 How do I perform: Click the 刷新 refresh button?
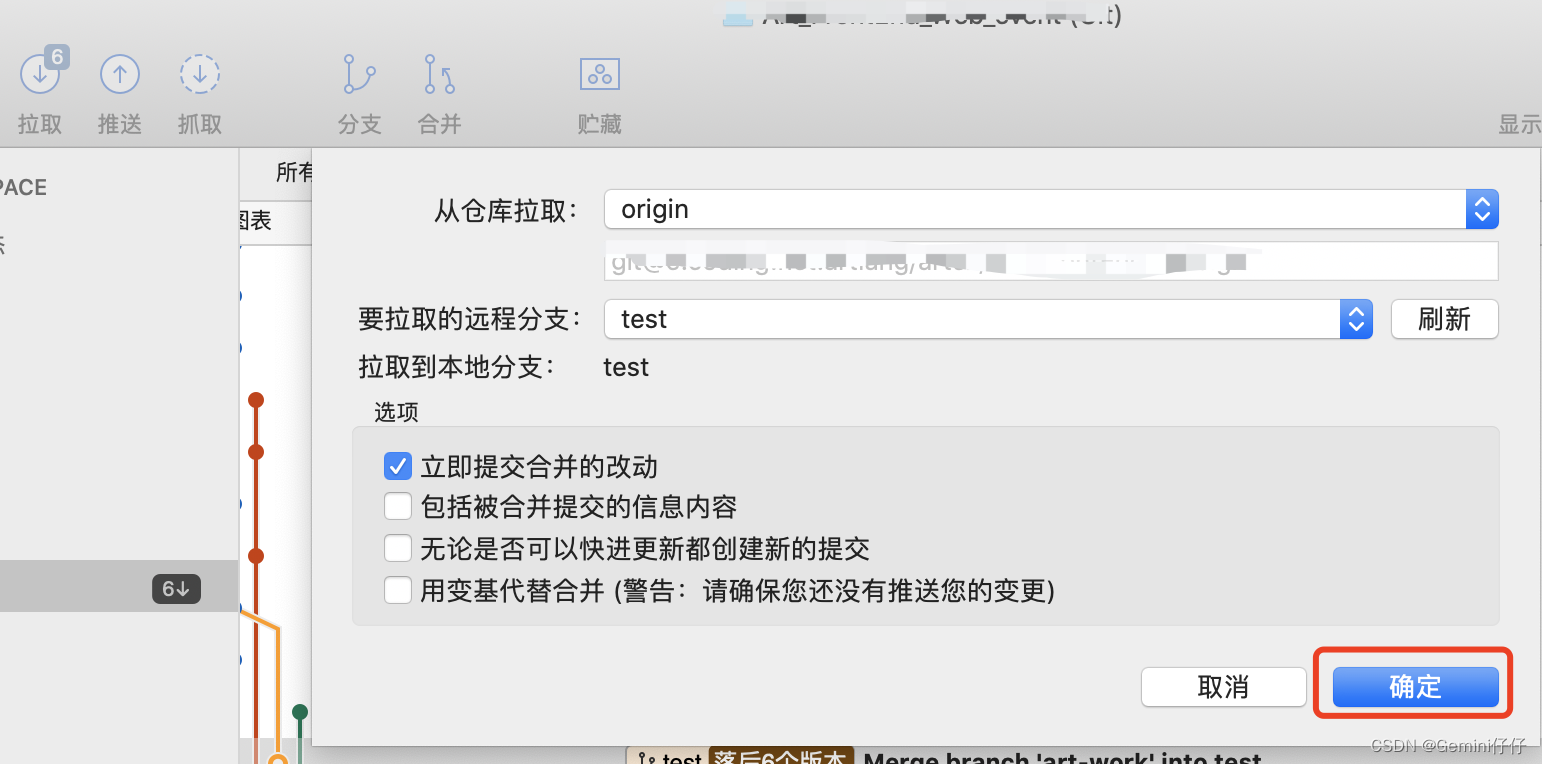[x=1444, y=319]
